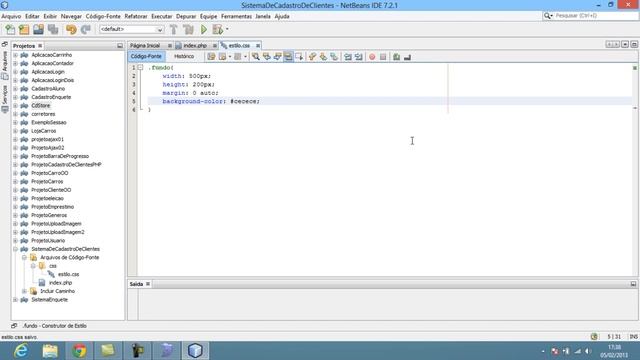The width and height of the screenshot is (640, 360).
Task: Toggle Bookmark in editor toolbar
Action: tap(334, 57)
